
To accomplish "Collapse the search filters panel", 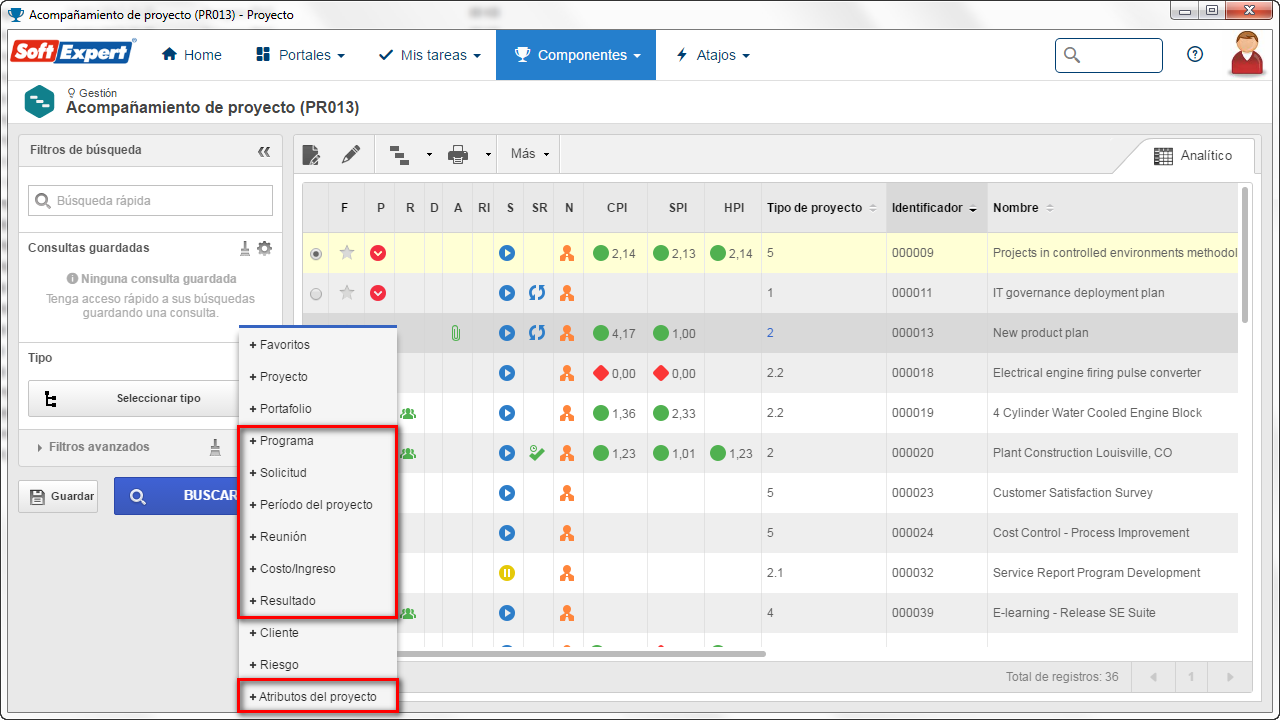I will point(264,151).
